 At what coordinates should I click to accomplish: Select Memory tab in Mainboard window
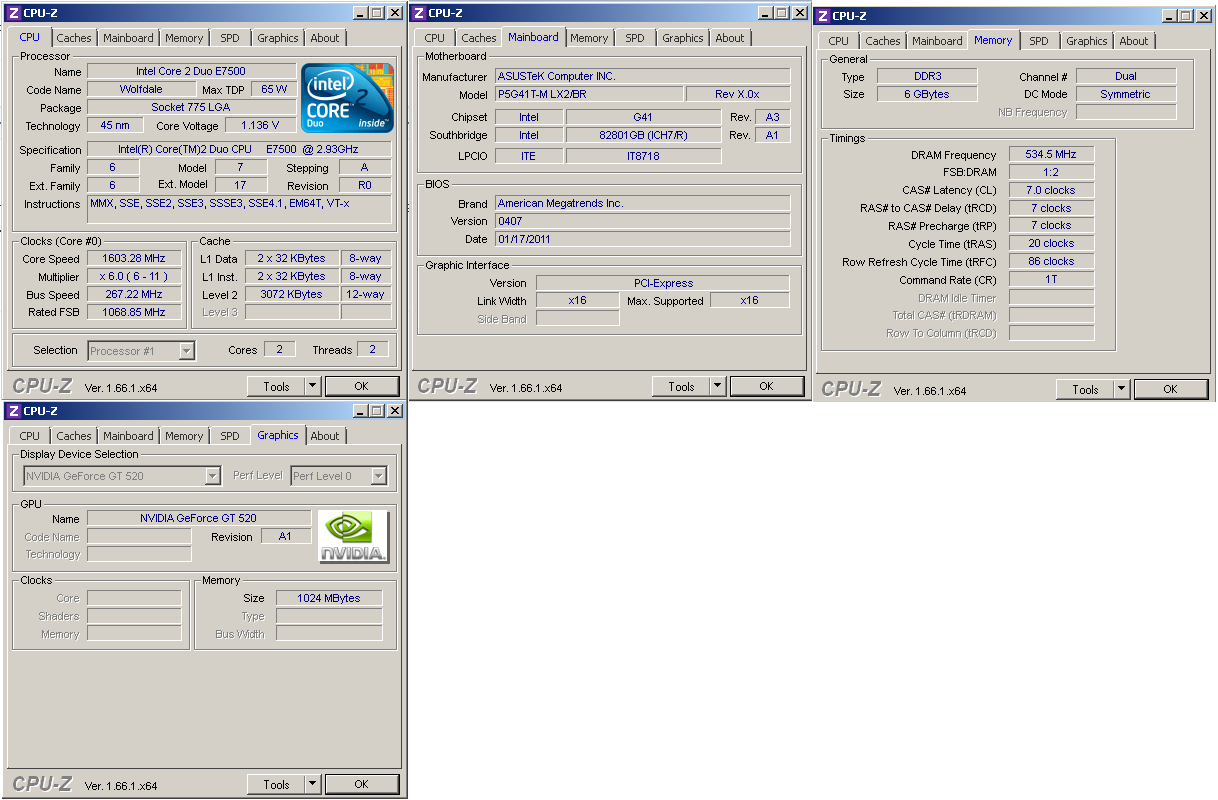point(589,38)
